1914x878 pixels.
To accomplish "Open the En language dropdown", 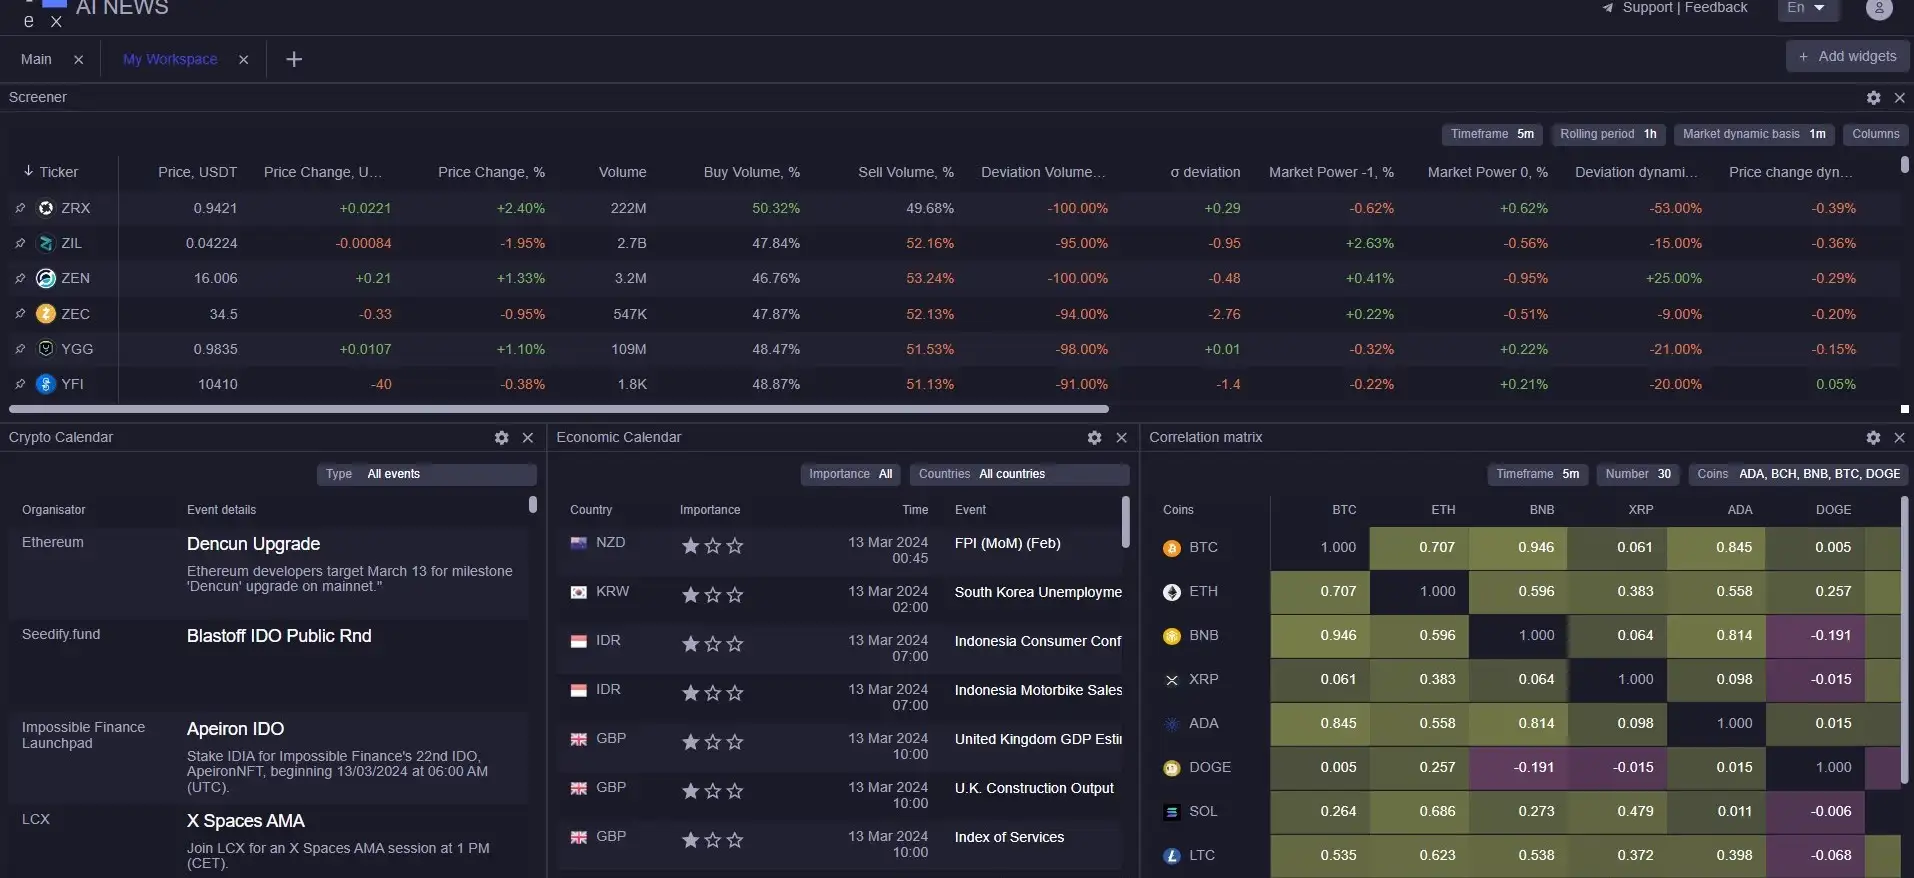I will coord(1806,9).
